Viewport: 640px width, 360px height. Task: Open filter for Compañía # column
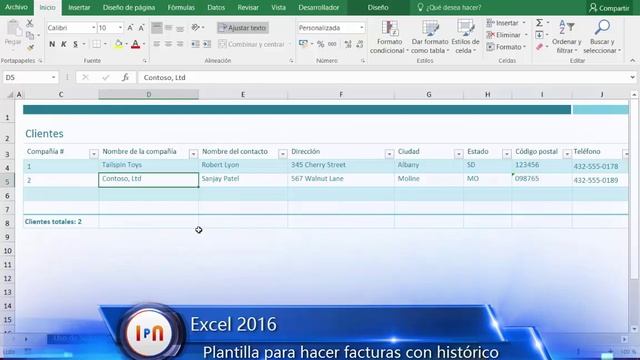click(93, 154)
